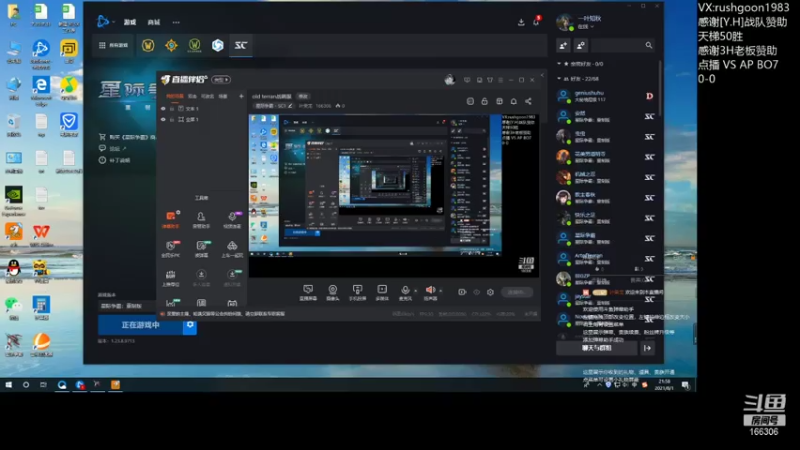Toggle lock on first source row

[x=172, y=109]
